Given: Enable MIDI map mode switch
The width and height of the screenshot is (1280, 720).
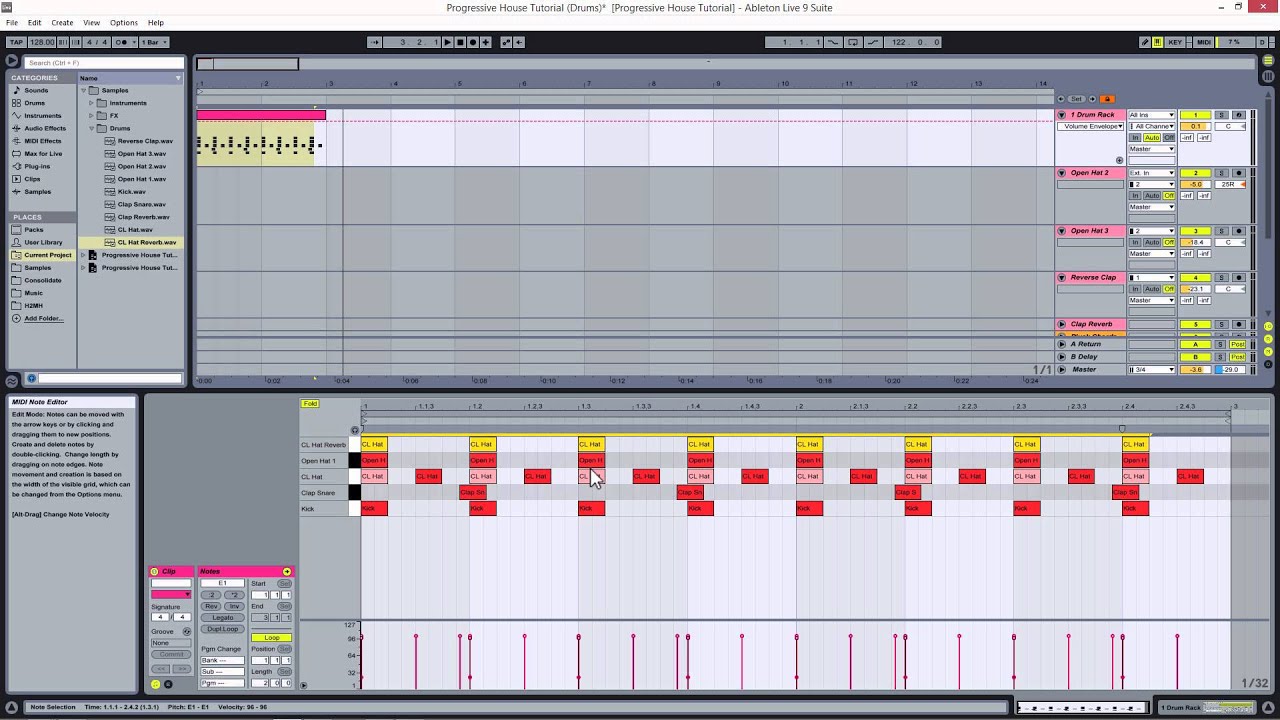Looking at the screenshot, I should 1204,42.
